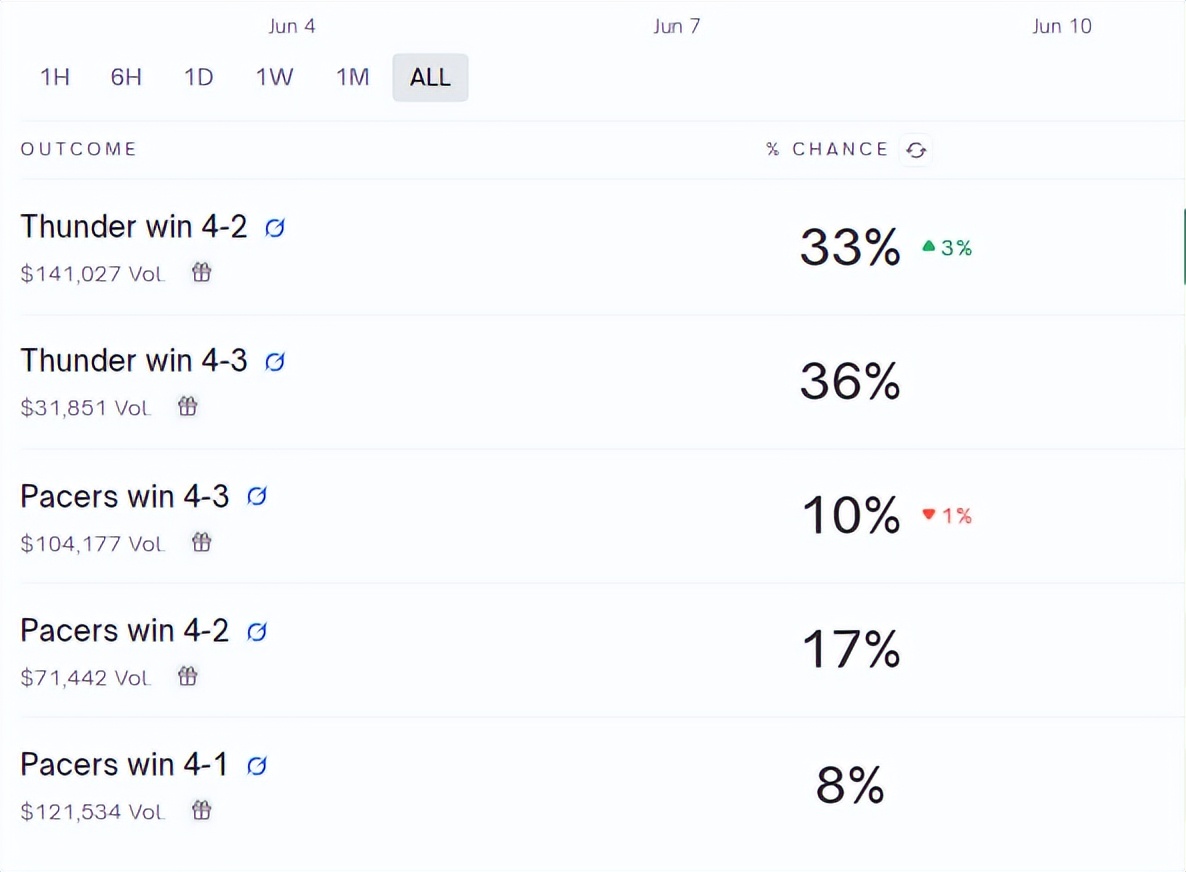Open the link icon next to Pacers win 4-1

click(256, 765)
